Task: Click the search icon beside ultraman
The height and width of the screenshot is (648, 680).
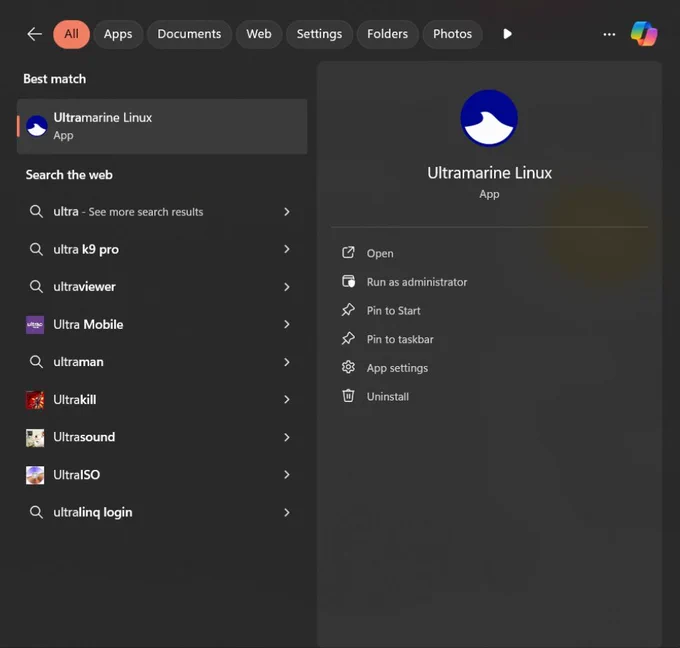Action: pyautogui.click(x=36, y=362)
